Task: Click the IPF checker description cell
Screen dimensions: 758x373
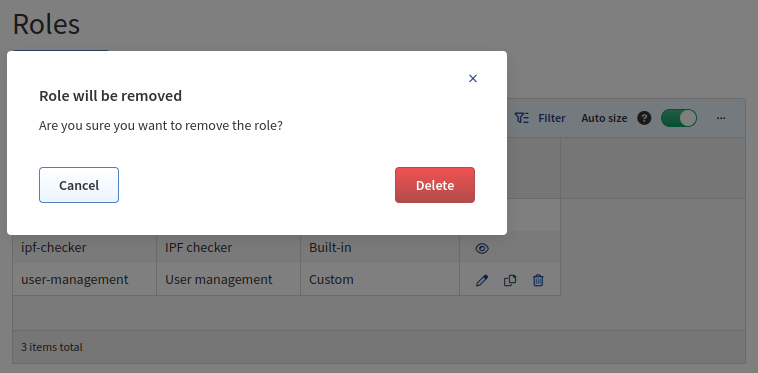Action: click(x=229, y=247)
